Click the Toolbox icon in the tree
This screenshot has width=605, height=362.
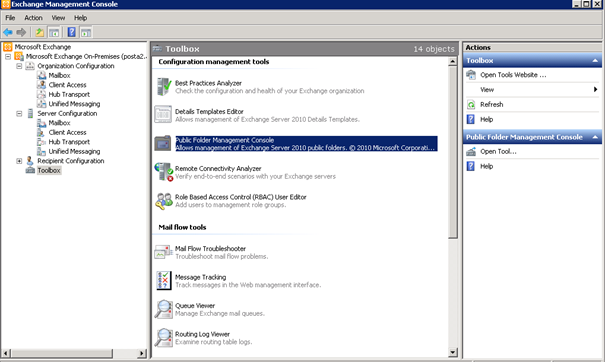click(30, 170)
